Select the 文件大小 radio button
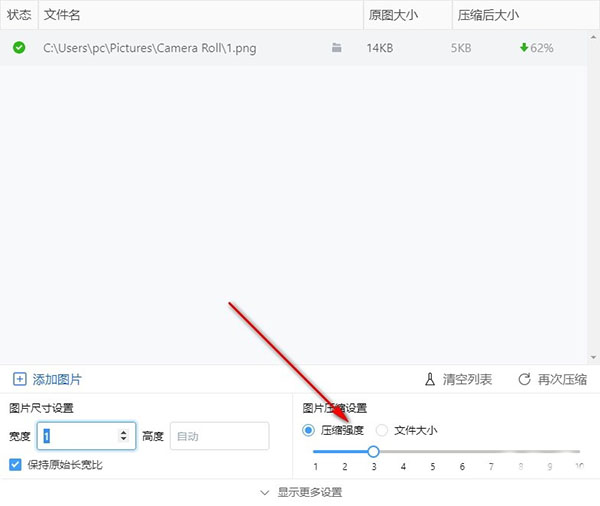This screenshot has width=600, height=506. (x=382, y=430)
